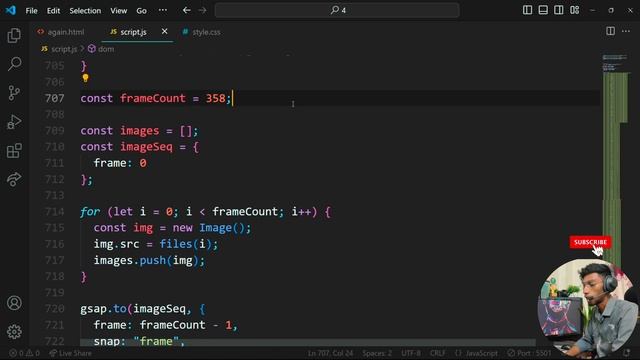Open editor More Actions ellipsis
This screenshot has height=360, width=640.
tap(626, 31)
